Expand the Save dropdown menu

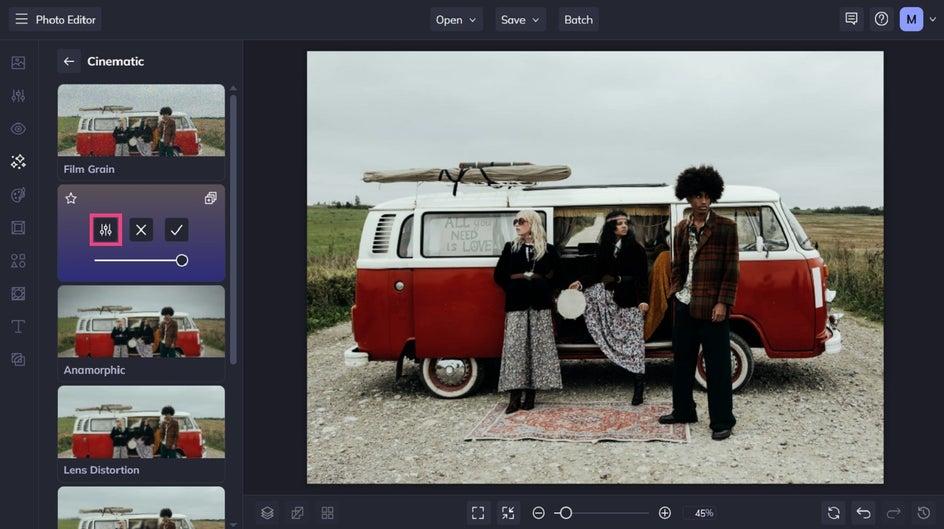click(x=520, y=20)
